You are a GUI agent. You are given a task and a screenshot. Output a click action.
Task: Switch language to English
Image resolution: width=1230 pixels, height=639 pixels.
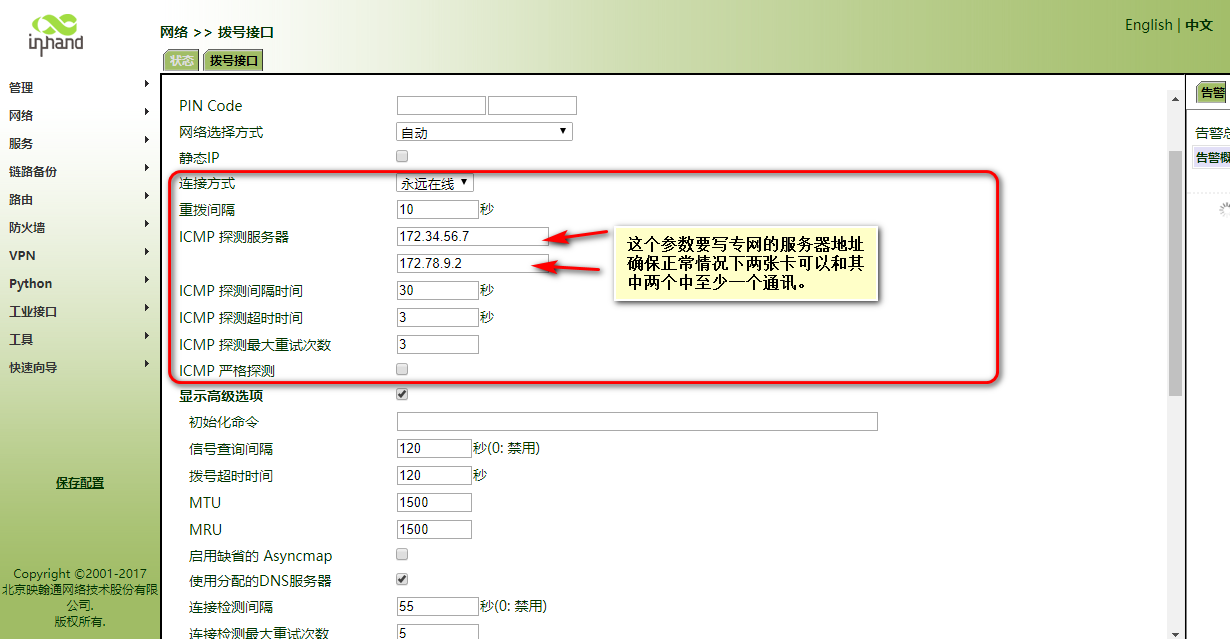tap(1148, 25)
